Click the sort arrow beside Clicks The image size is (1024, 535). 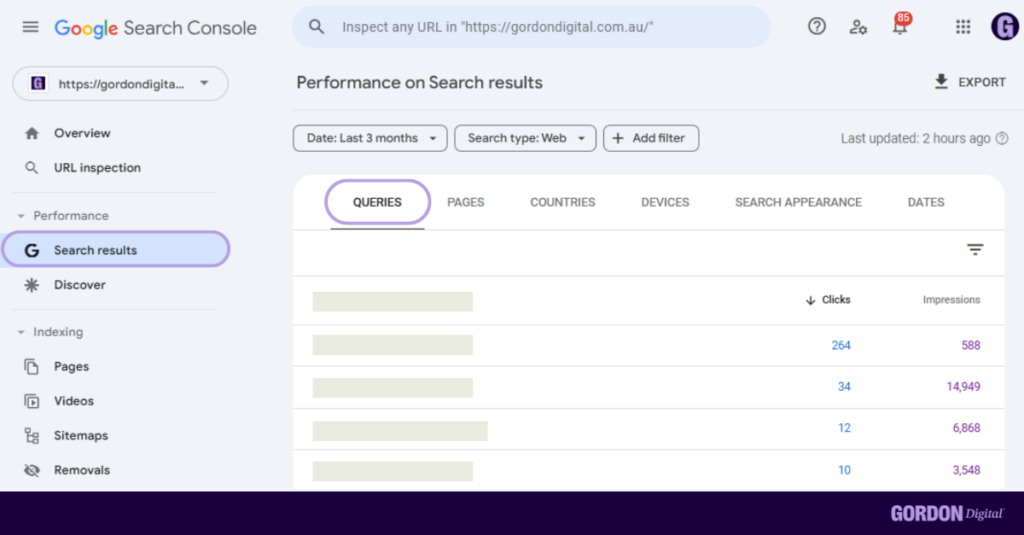point(810,300)
